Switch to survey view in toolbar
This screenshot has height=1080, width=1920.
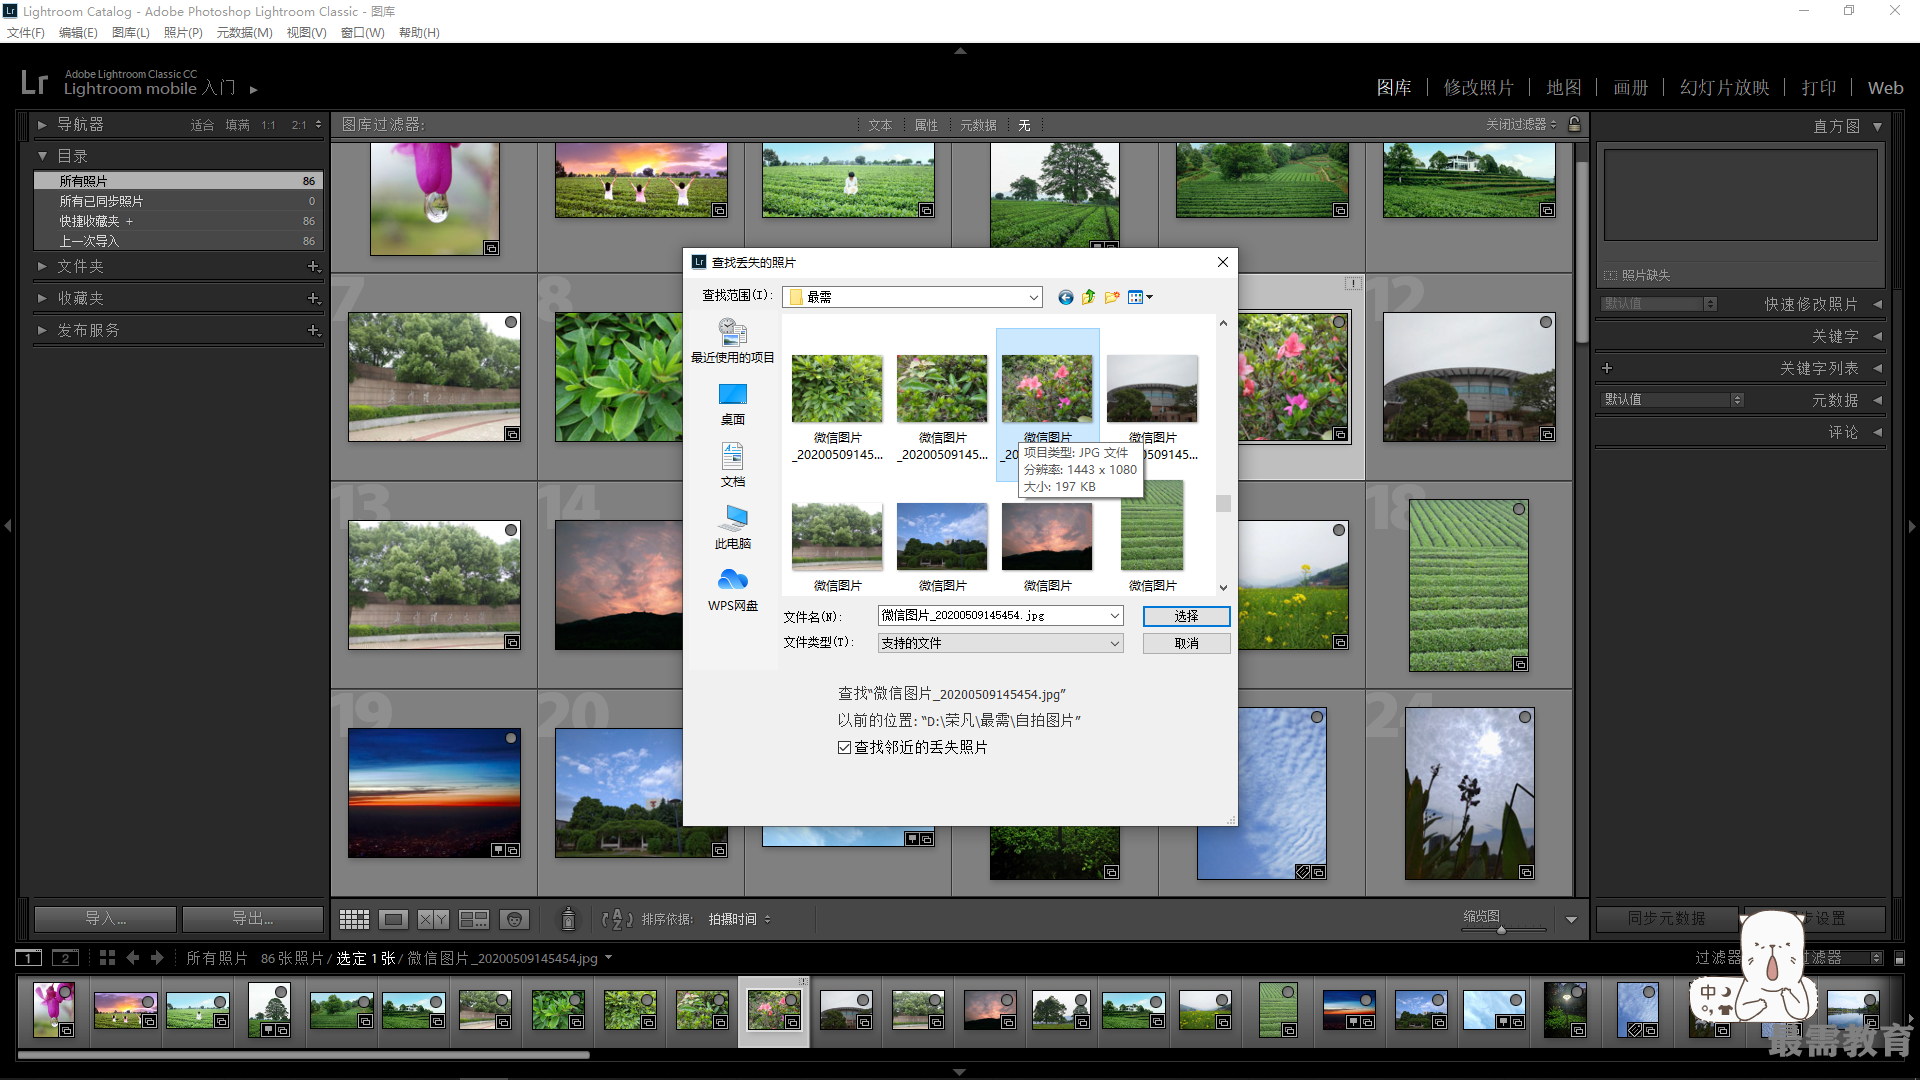pos(474,919)
